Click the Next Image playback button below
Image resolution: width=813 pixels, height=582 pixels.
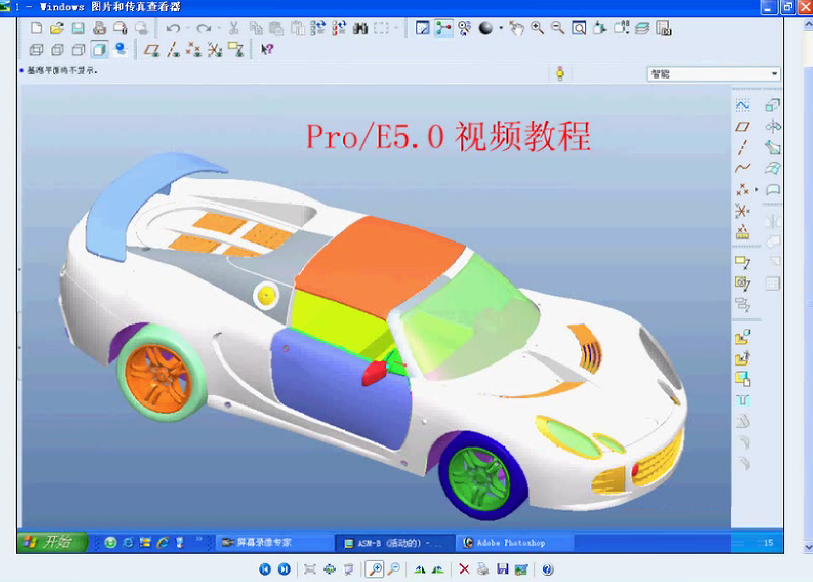(285, 567)
